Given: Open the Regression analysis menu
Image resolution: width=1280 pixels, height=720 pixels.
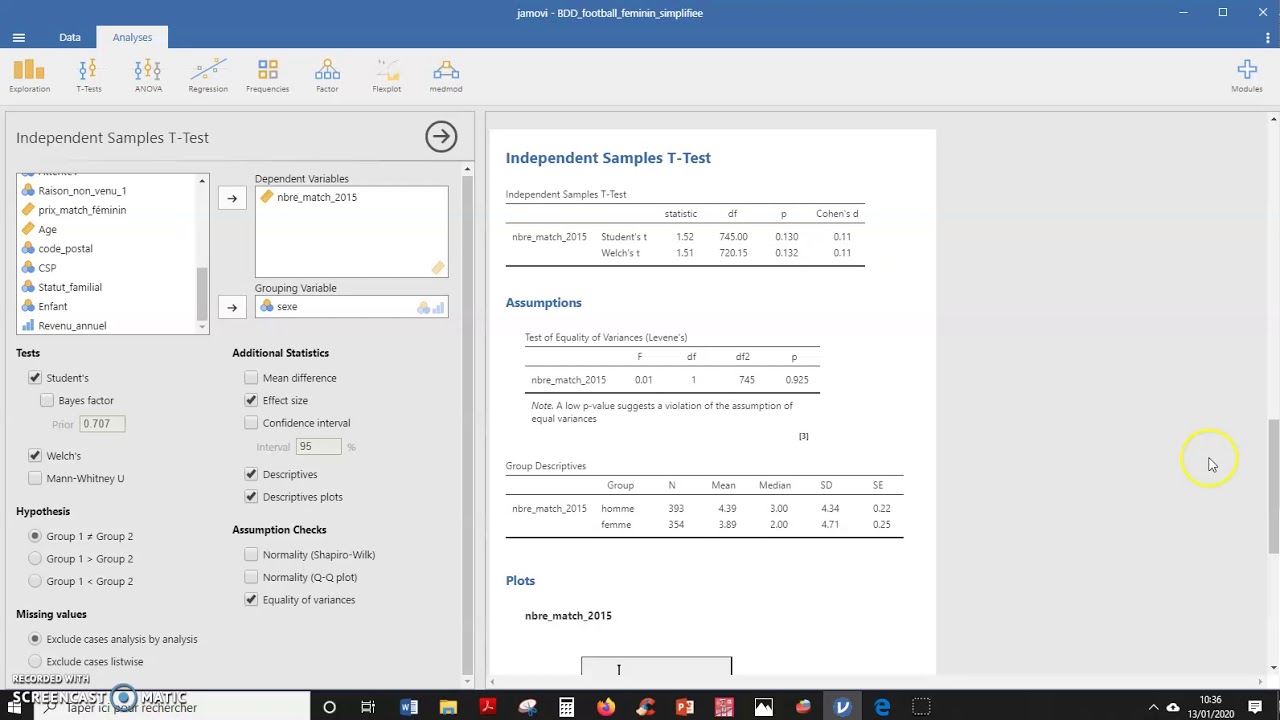Looking at the screenshot, I should pyautogui.click(x=208, y=75).
